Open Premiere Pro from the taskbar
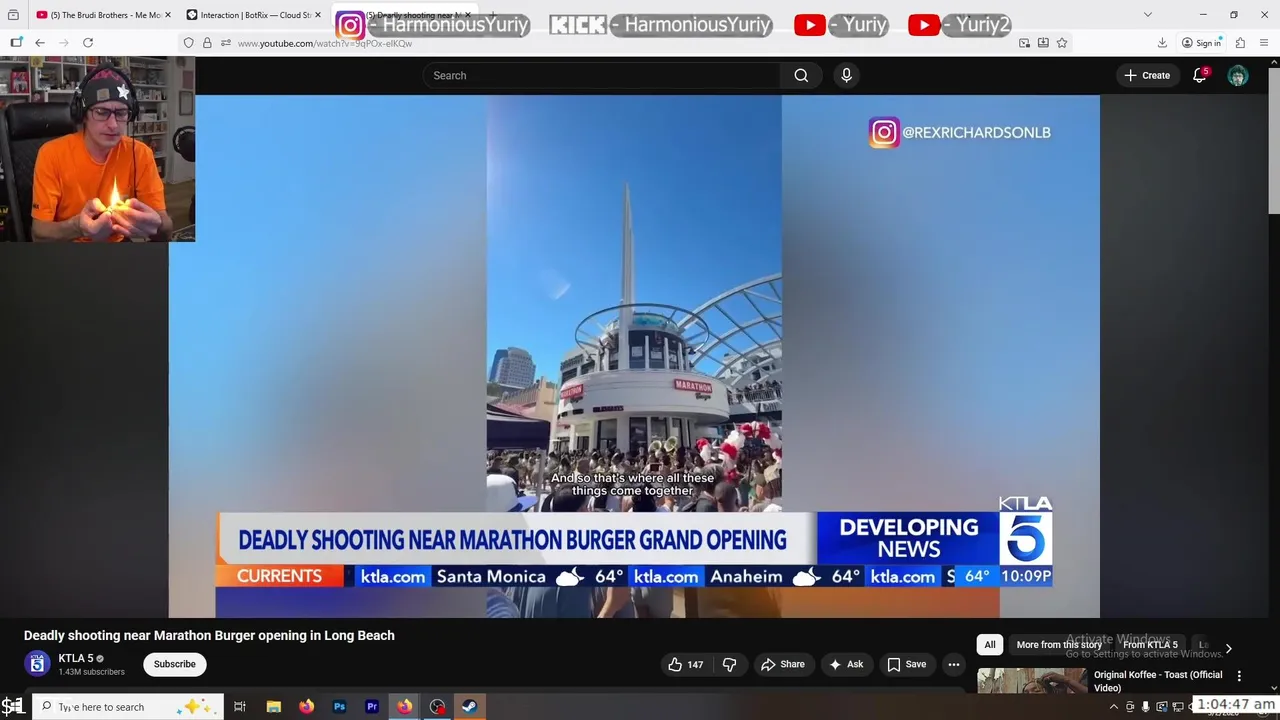 tap(372, 707)
